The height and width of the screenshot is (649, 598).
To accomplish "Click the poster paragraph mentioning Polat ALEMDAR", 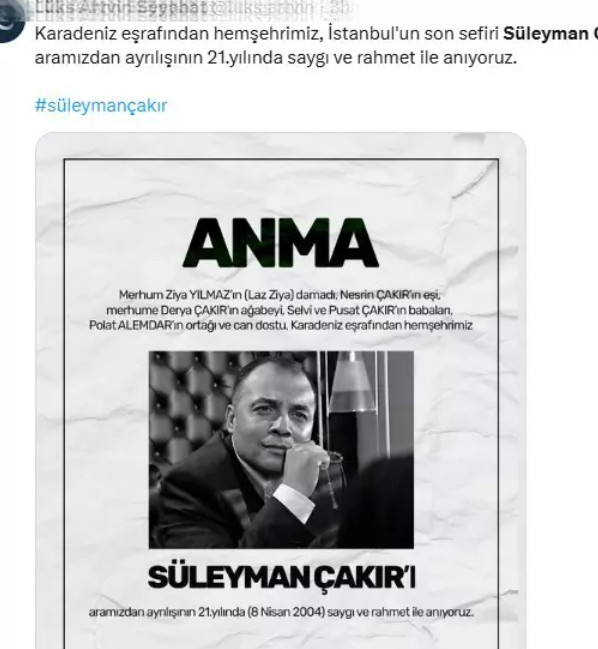I will click(x=281, y=325).
